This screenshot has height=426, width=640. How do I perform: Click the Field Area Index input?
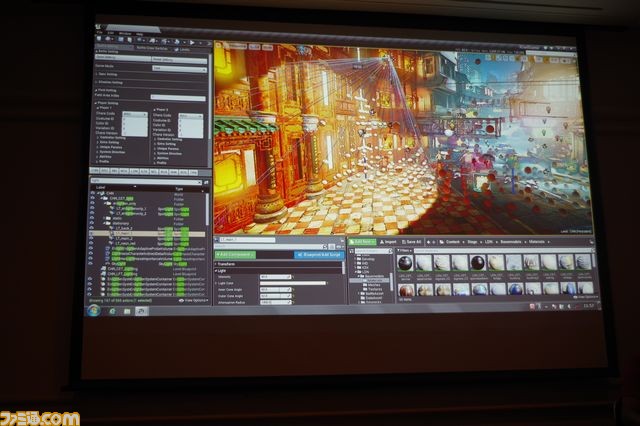[x=178, y=97]
